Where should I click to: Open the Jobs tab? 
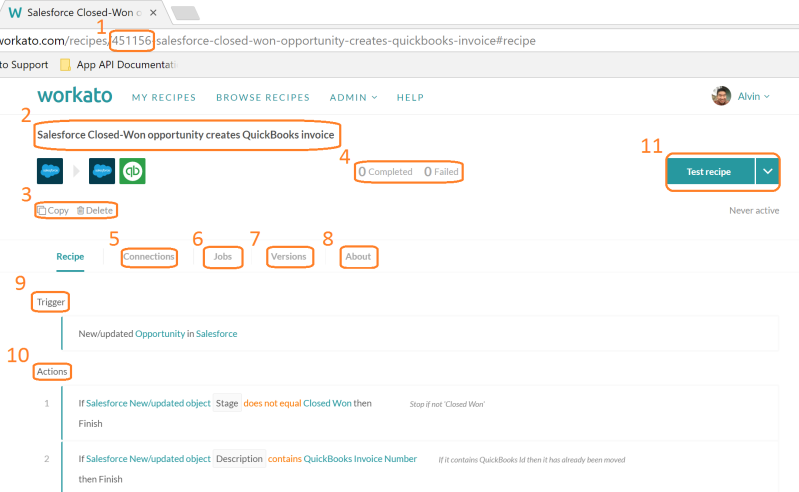pos(223,257)
